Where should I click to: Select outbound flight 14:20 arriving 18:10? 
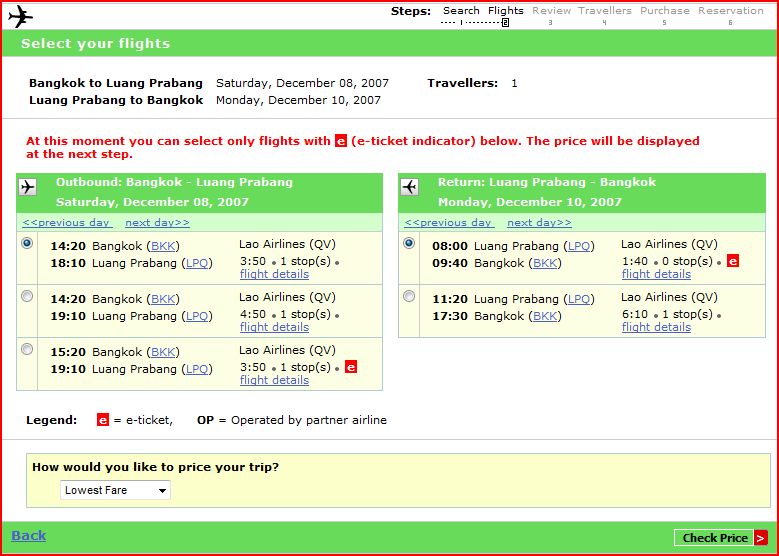pos(27,243)
